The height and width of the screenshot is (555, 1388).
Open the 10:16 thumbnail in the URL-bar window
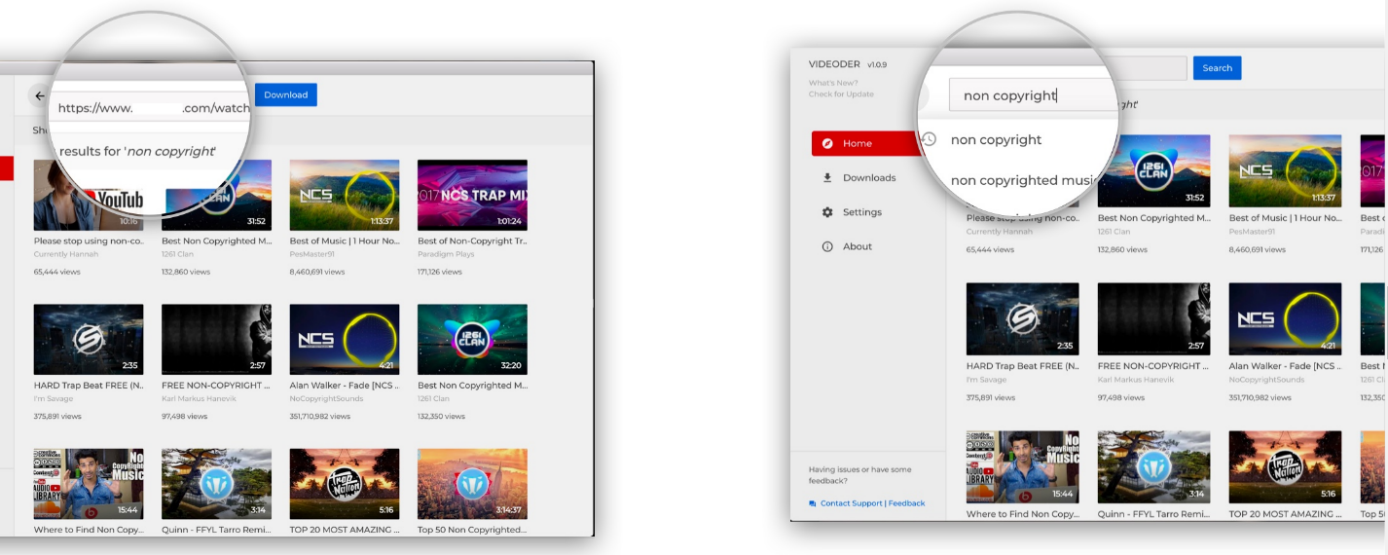pyautogui.click(x=88, y=195)
